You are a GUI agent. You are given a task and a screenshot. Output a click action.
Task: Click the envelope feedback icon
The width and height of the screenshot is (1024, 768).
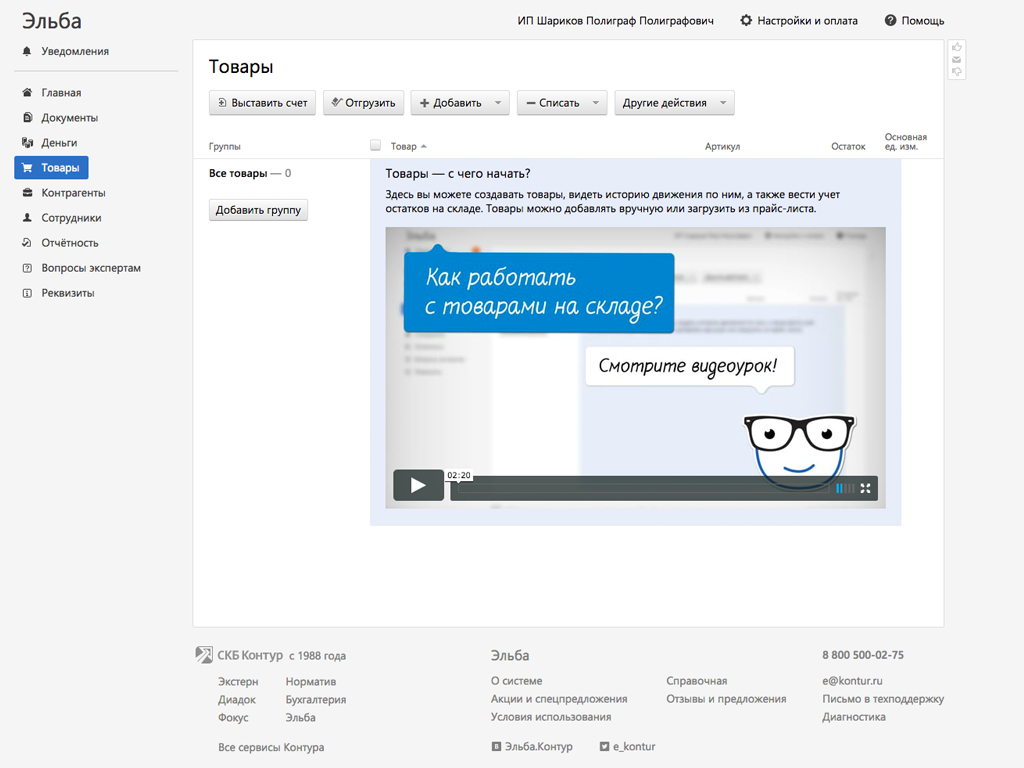point(957,59)
